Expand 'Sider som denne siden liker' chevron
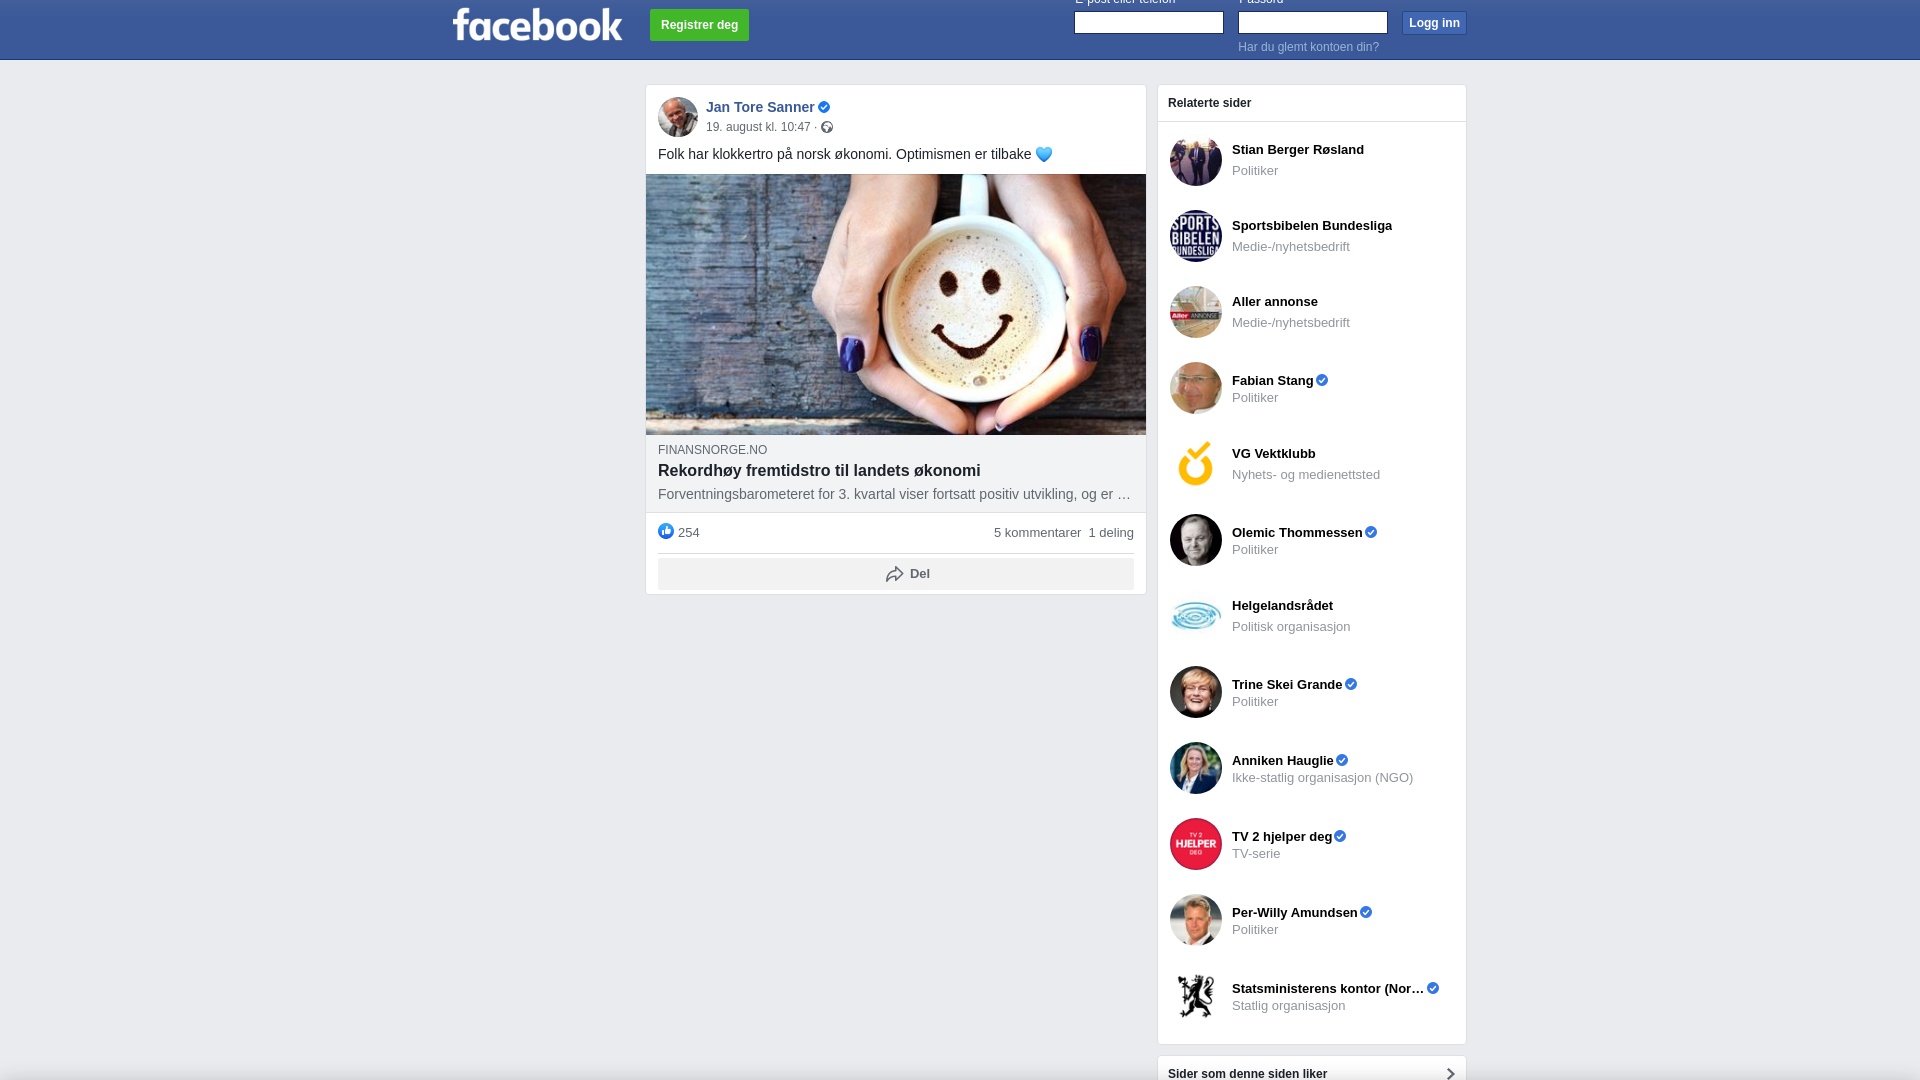Viewport: 1920px width, 1080px height. [1450, 1073]
